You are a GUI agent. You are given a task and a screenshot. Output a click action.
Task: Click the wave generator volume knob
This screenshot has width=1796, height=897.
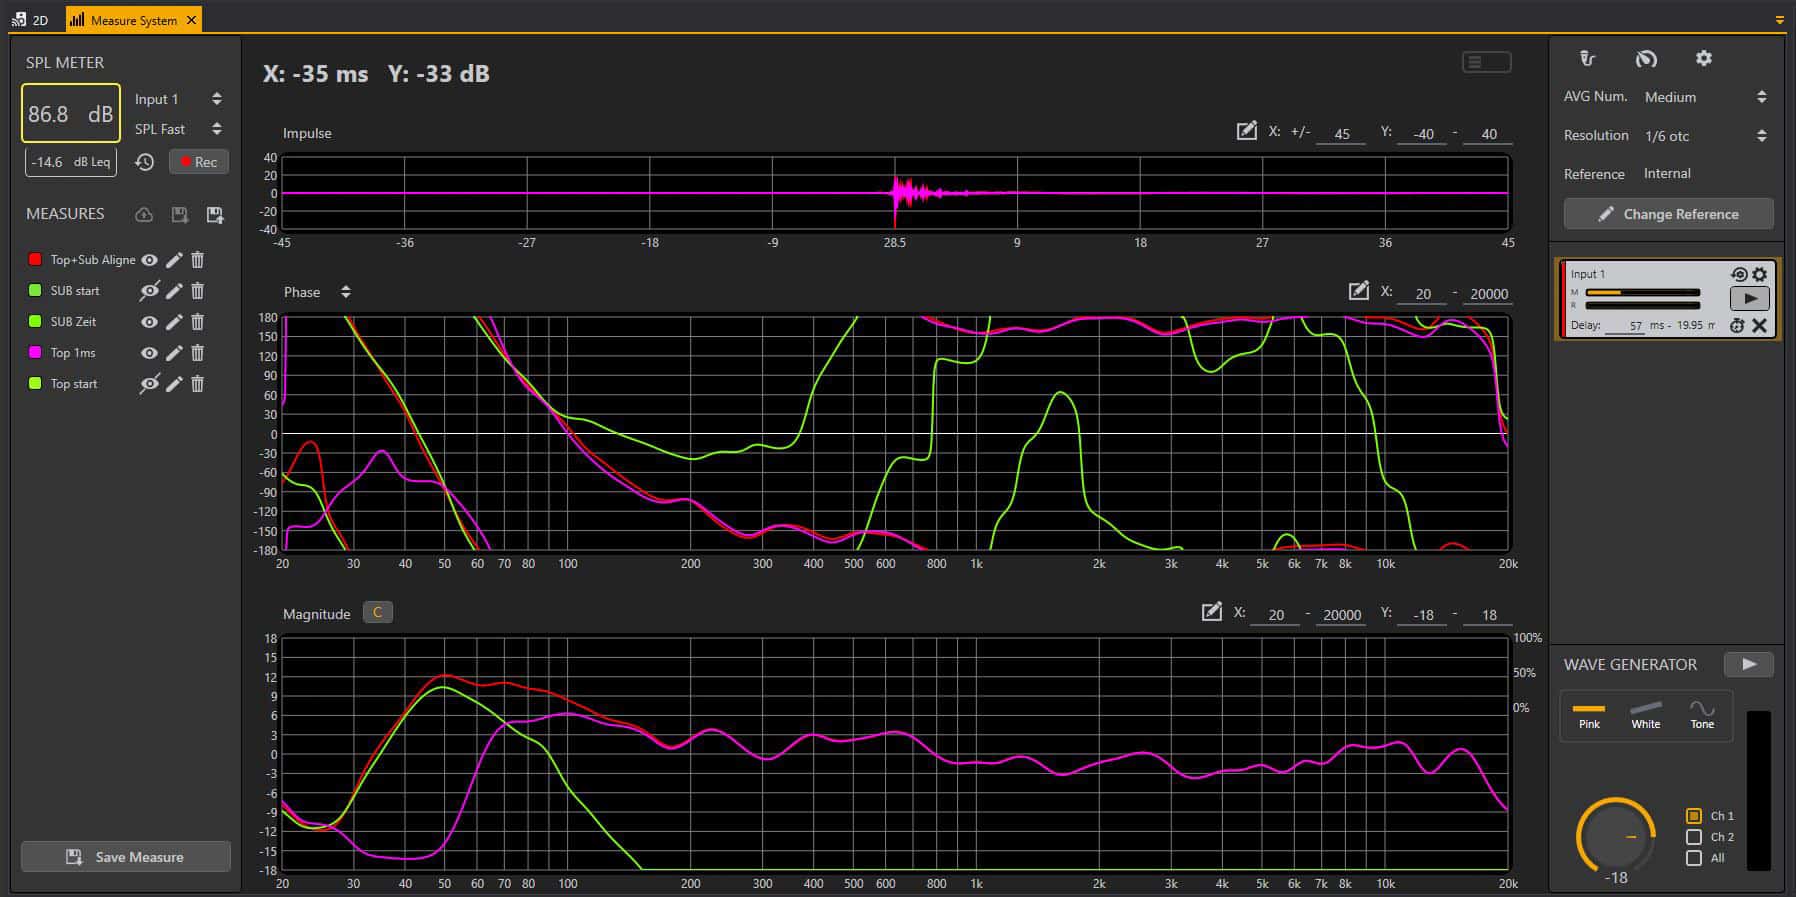[1614, 836]
